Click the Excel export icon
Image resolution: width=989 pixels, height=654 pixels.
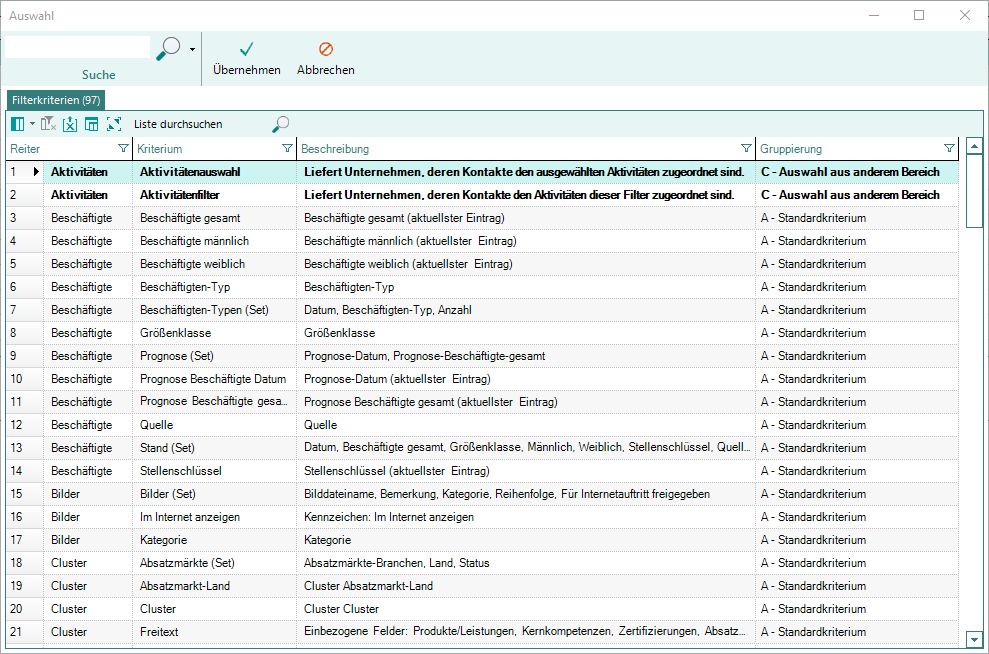pos(69,124)
